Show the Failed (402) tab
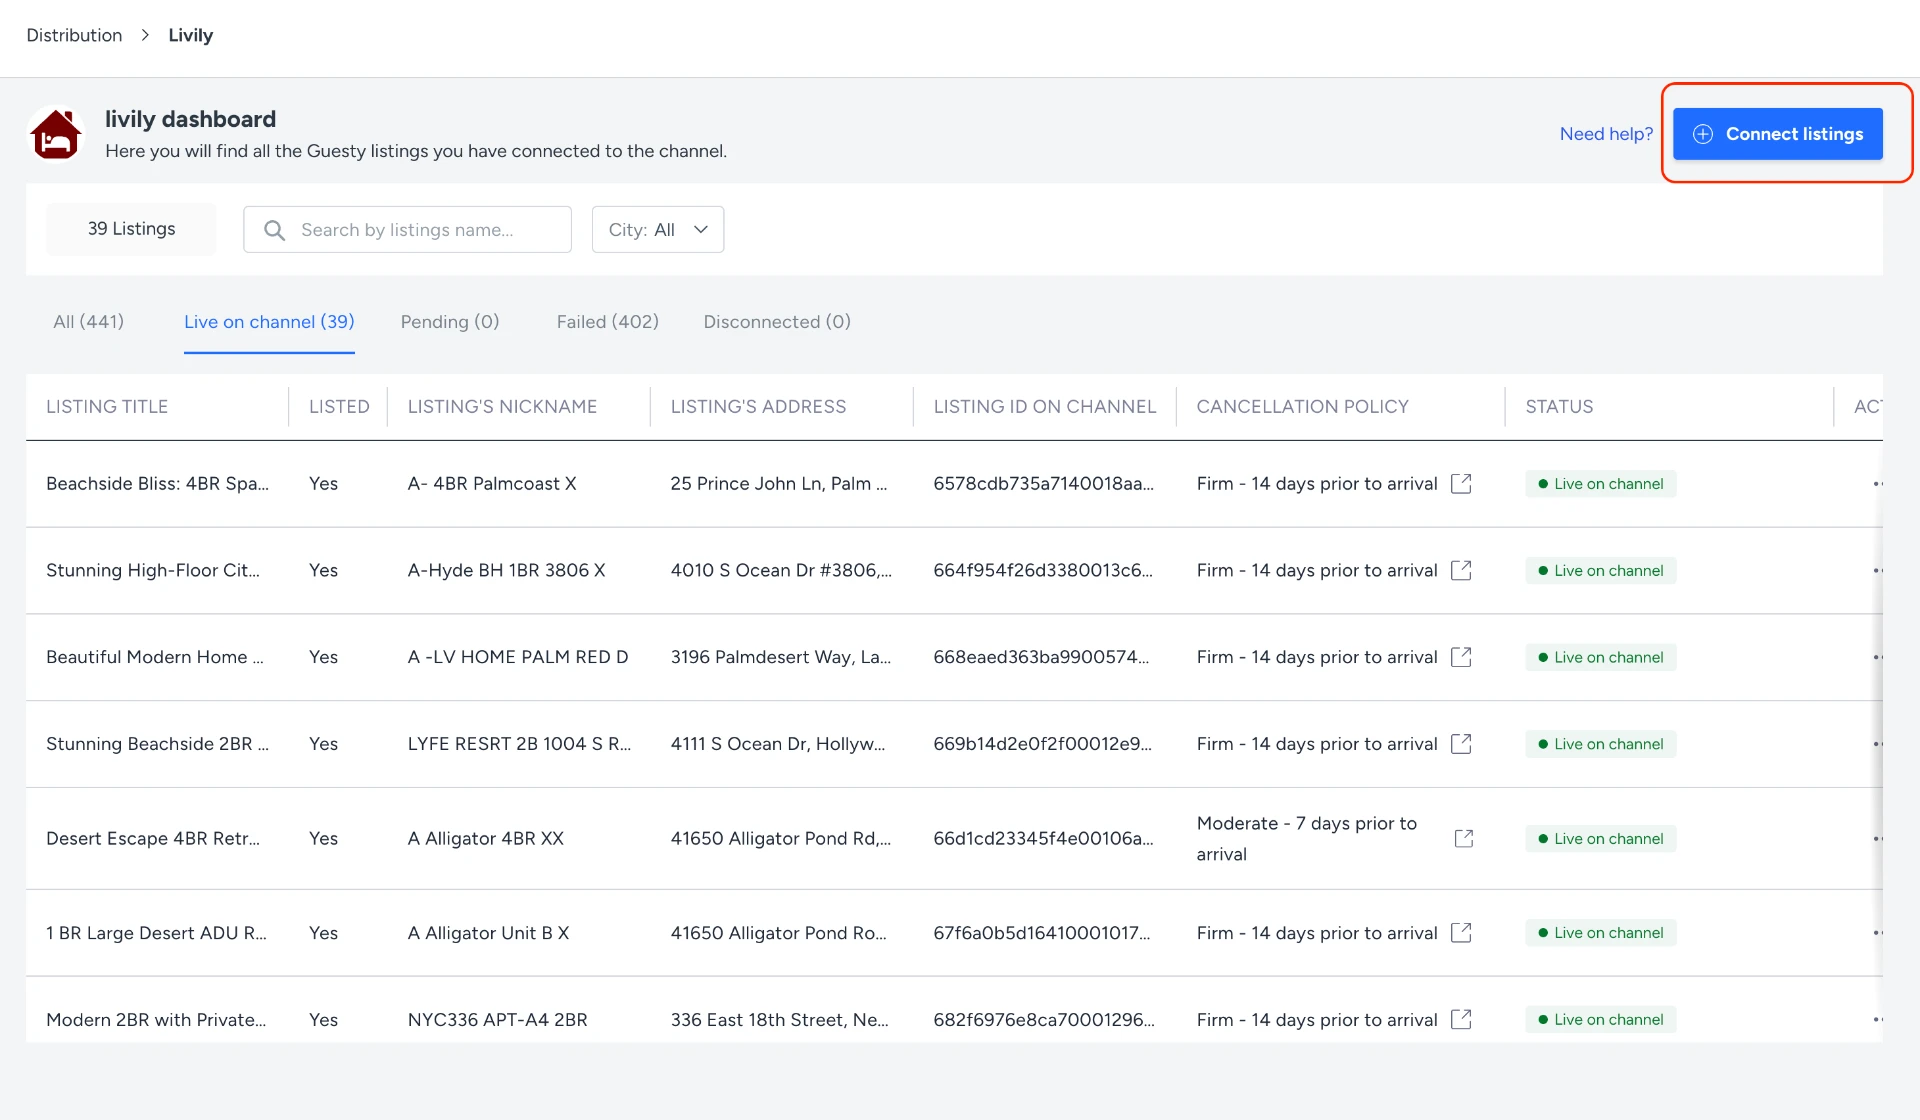This screenshot has height=1120, width=1920. tap(608, 322)
